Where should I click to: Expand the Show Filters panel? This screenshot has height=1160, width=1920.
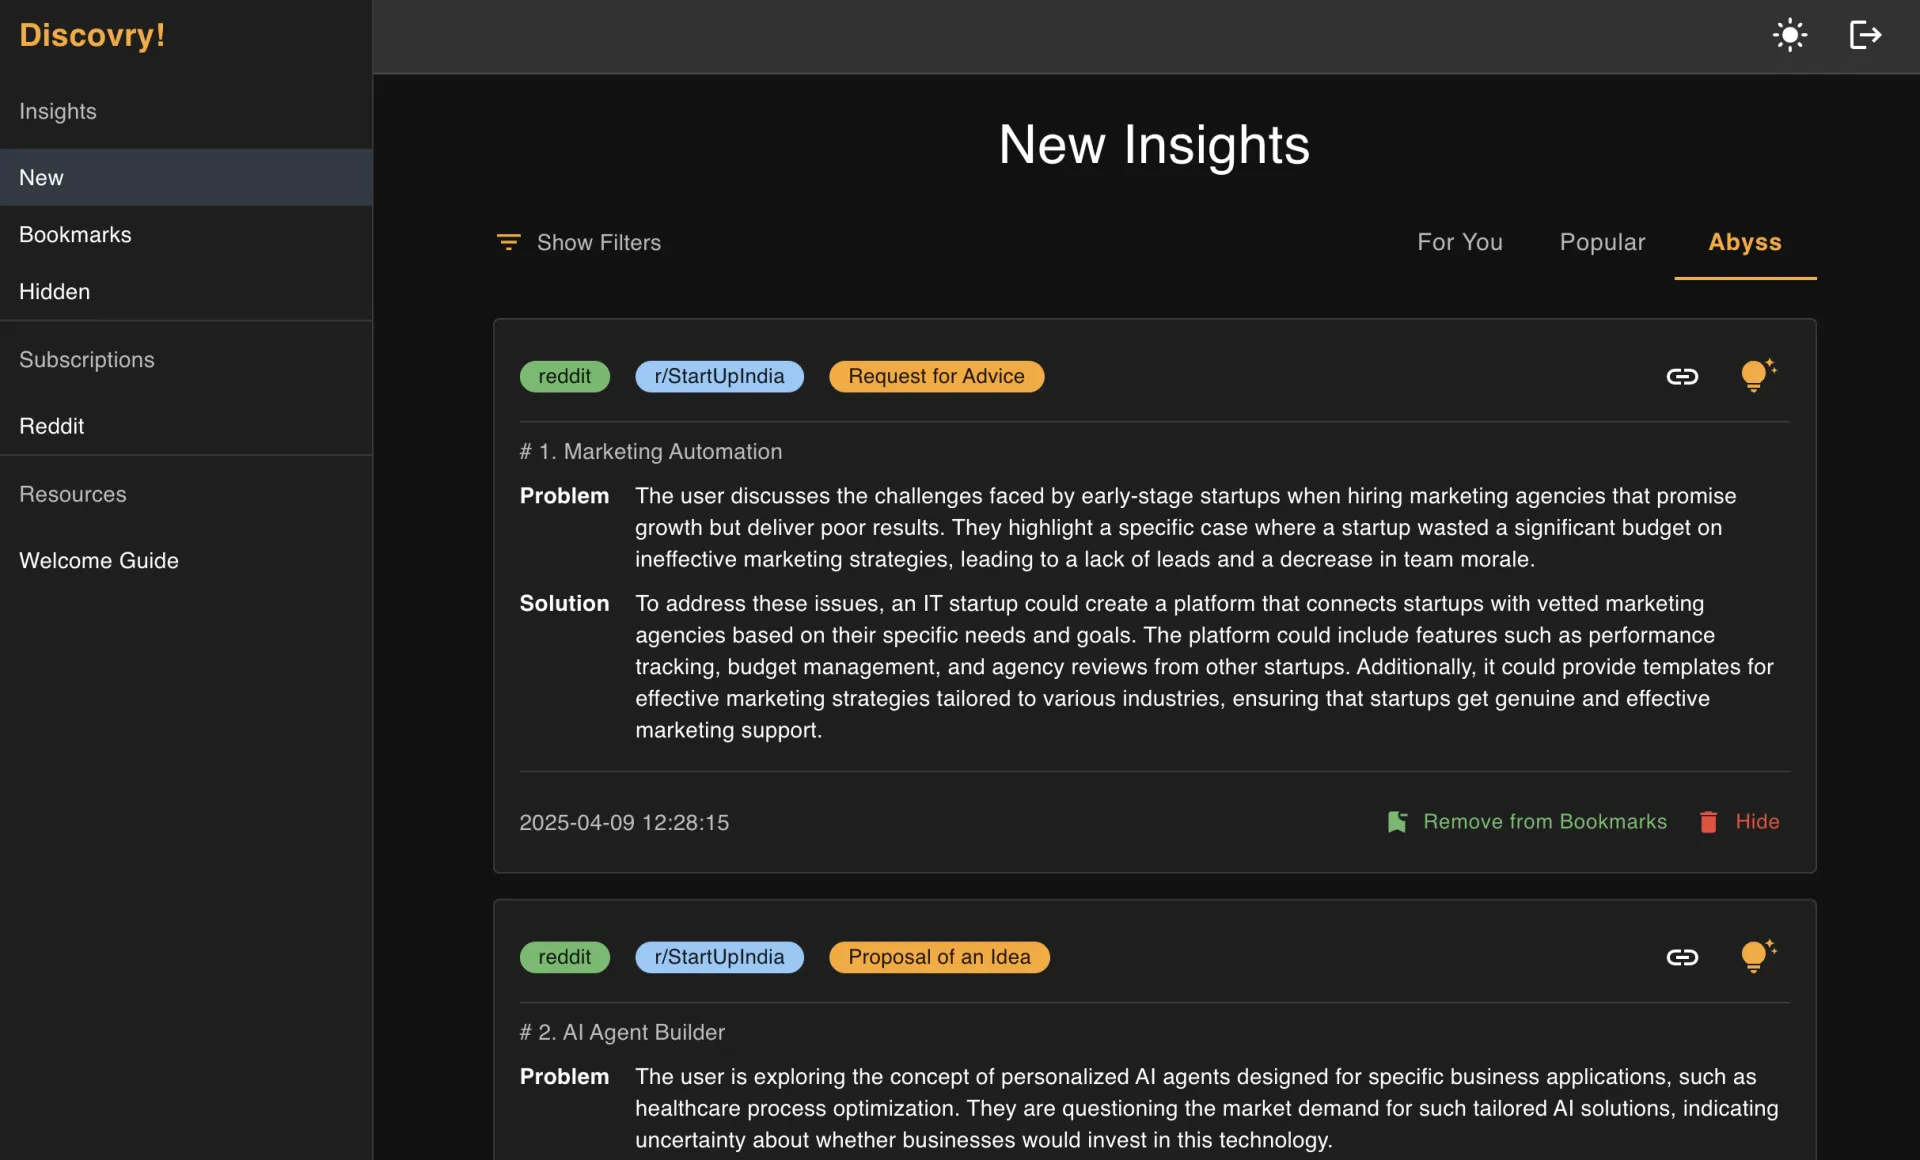tap(598, 242)
